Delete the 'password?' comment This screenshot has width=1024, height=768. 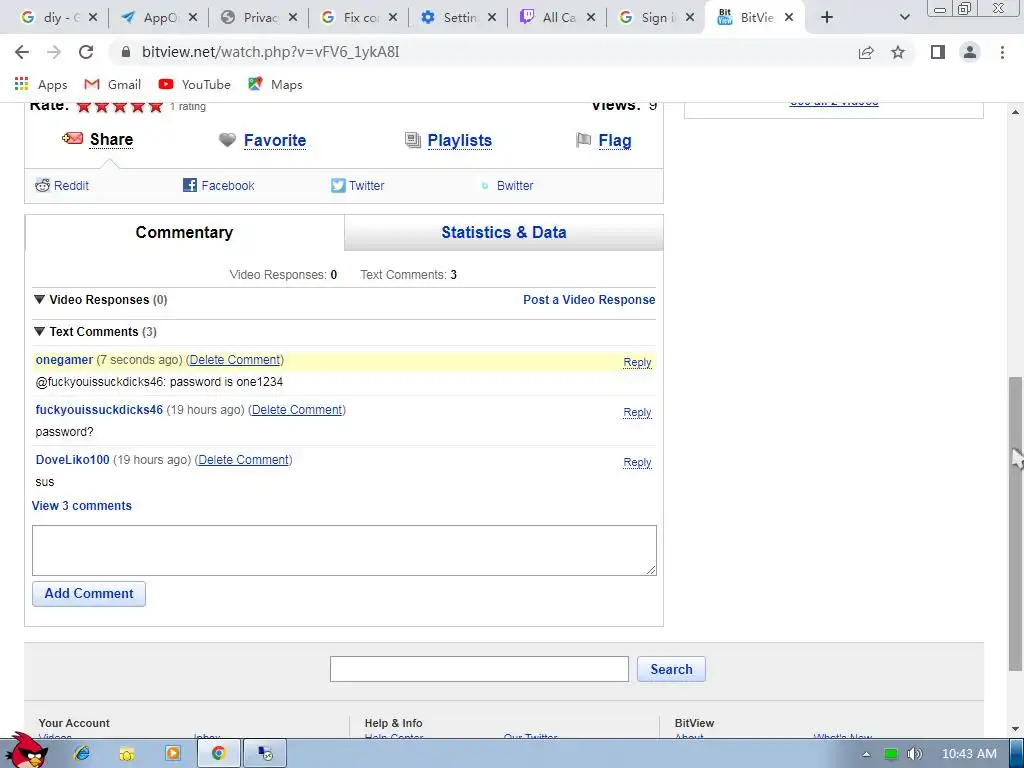tap(297, 410)
